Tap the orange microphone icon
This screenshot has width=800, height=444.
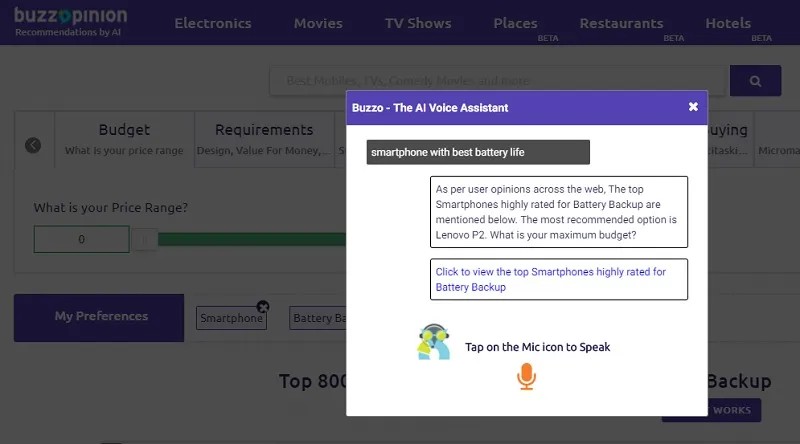pyautogui.click(x=527, y=376)
